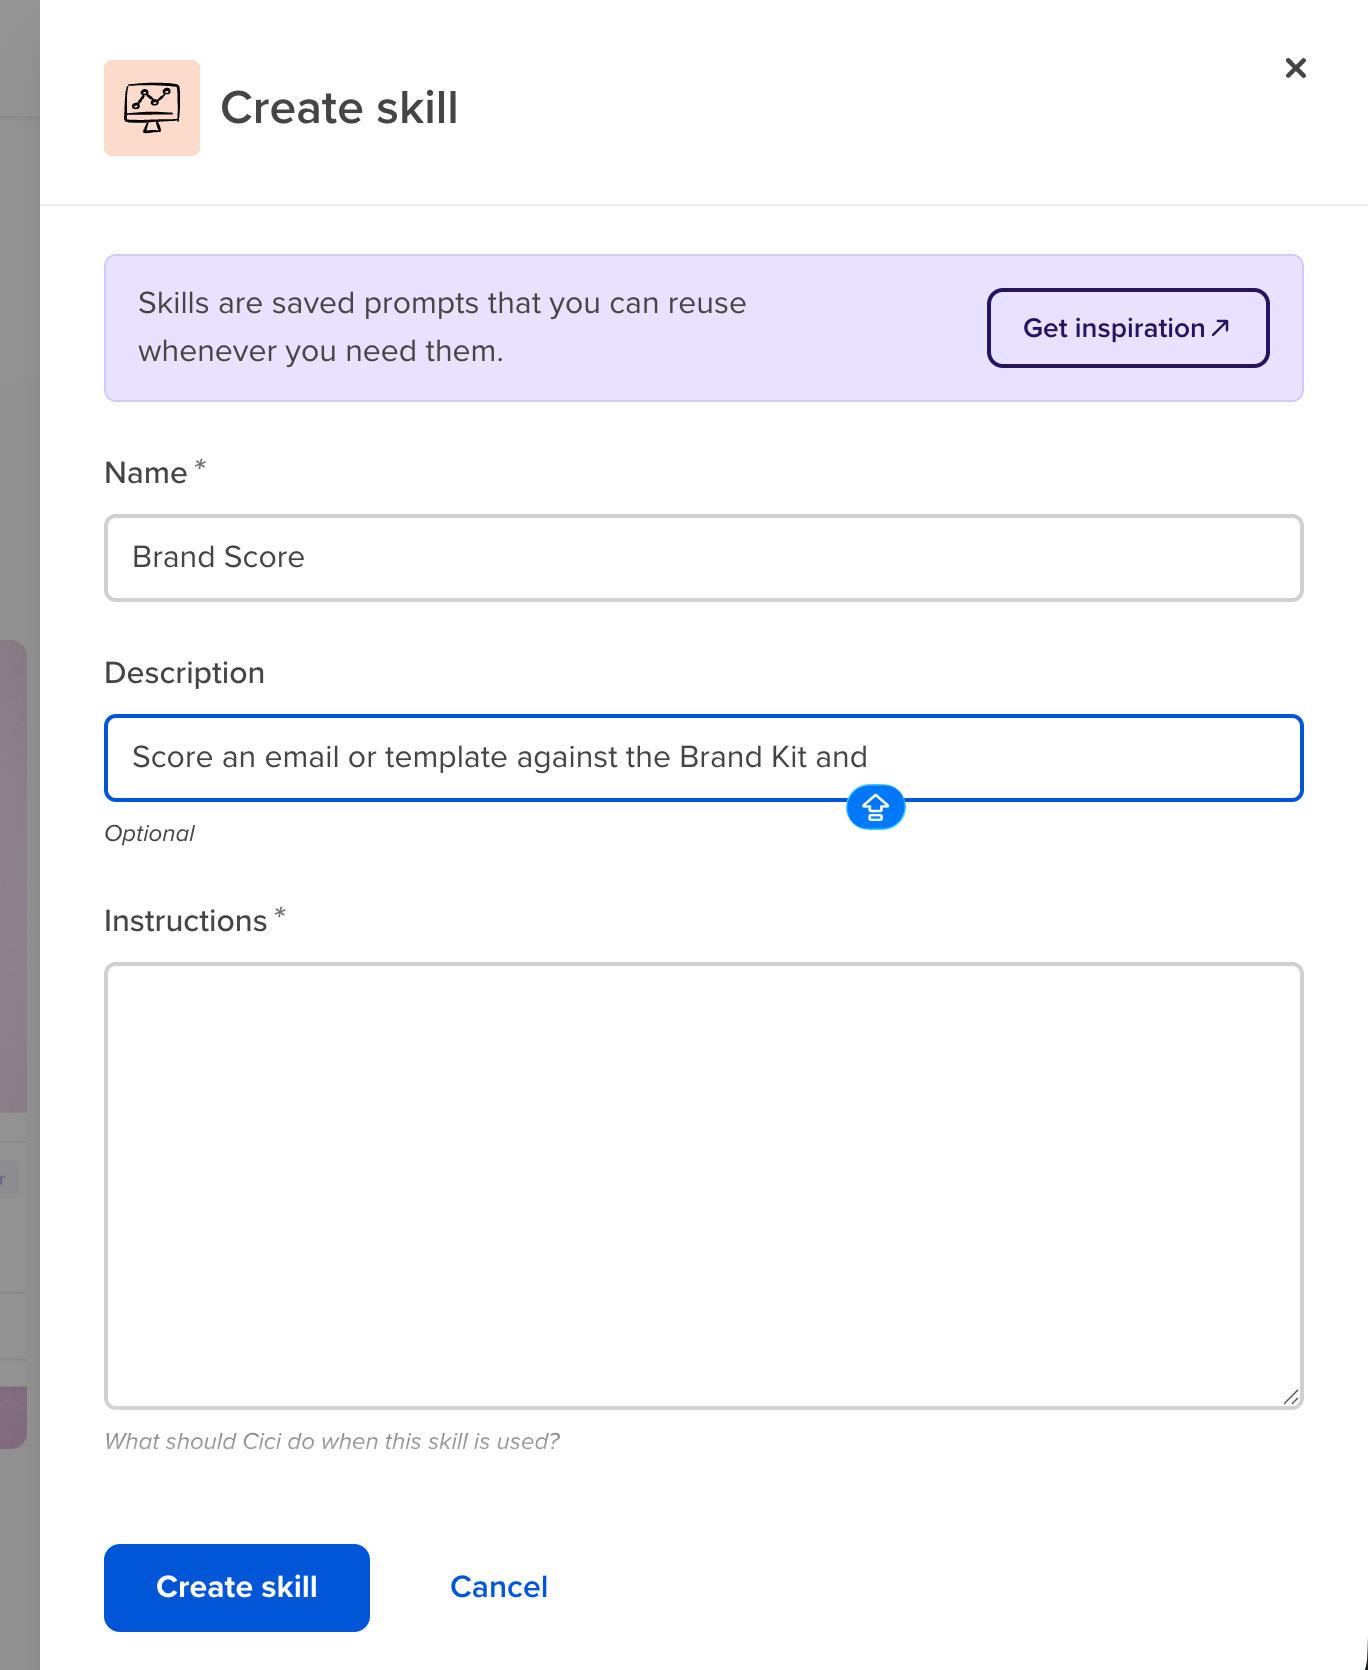The image size is (1368, 1670).
Task: Click the saved prompts info banner text
Action: coord(442,327)
